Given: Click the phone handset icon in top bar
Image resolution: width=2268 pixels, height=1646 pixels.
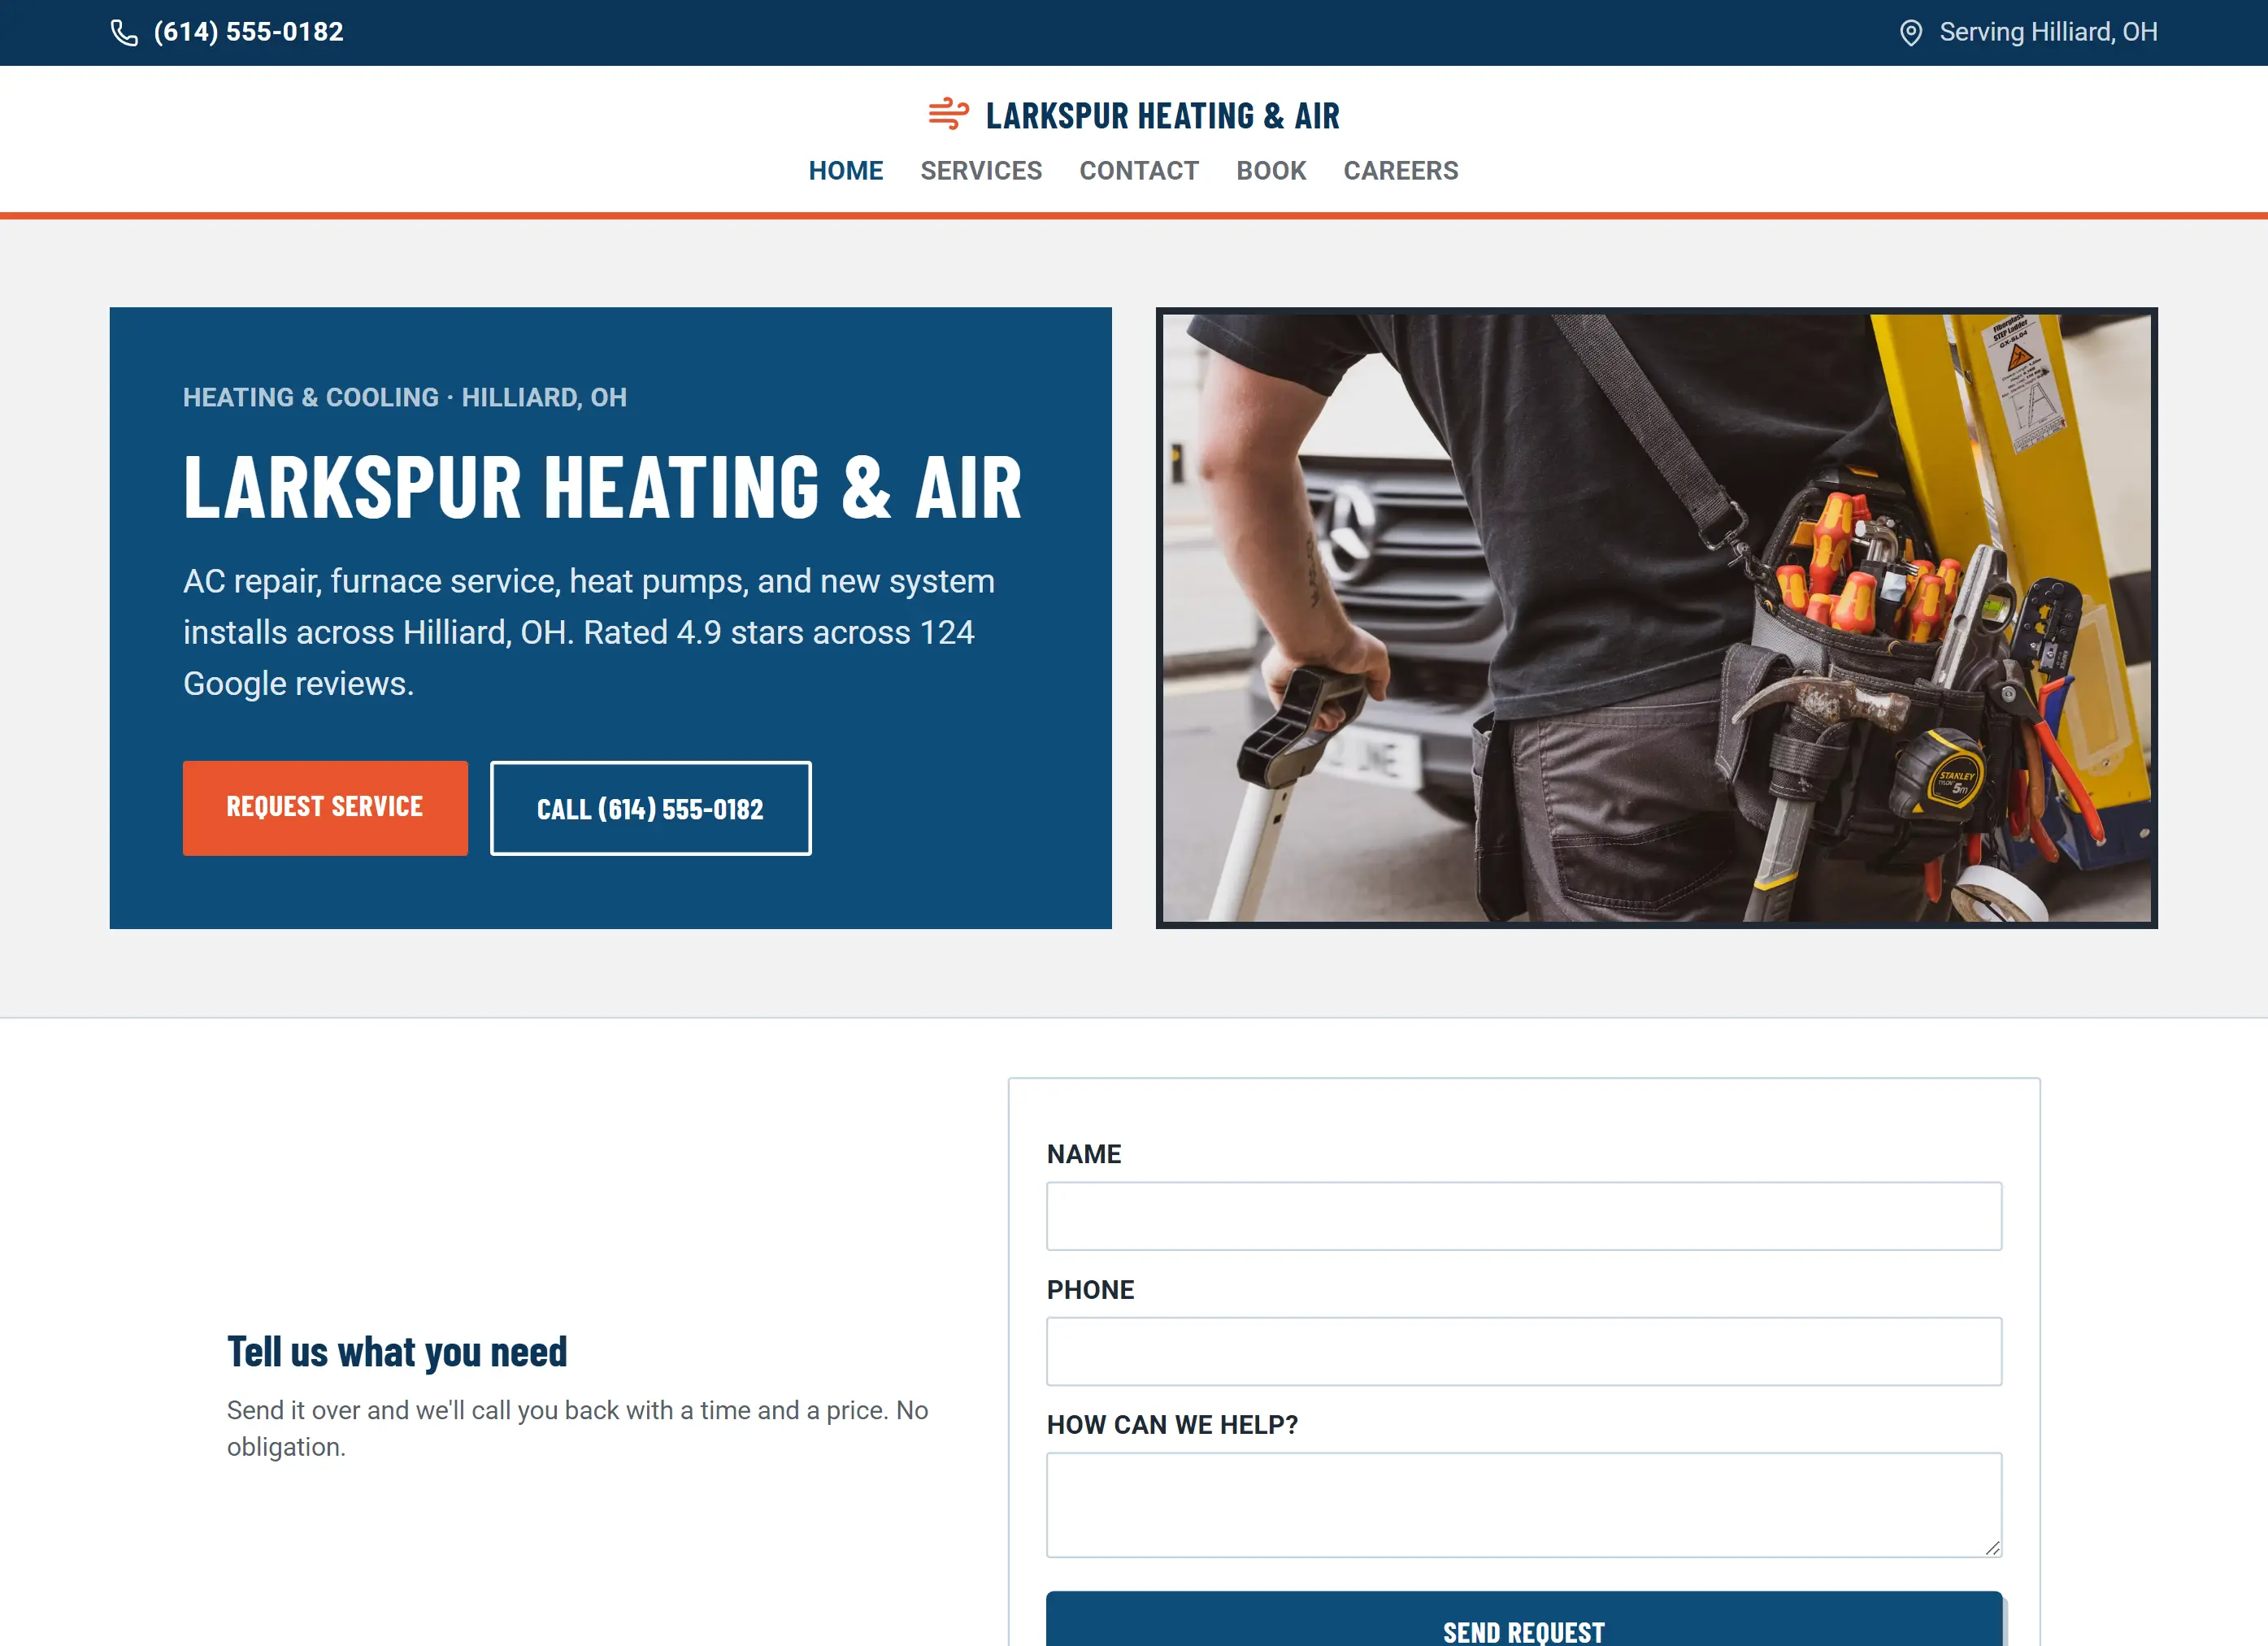Looking at the screenshot, I should (x=124, y=33).
